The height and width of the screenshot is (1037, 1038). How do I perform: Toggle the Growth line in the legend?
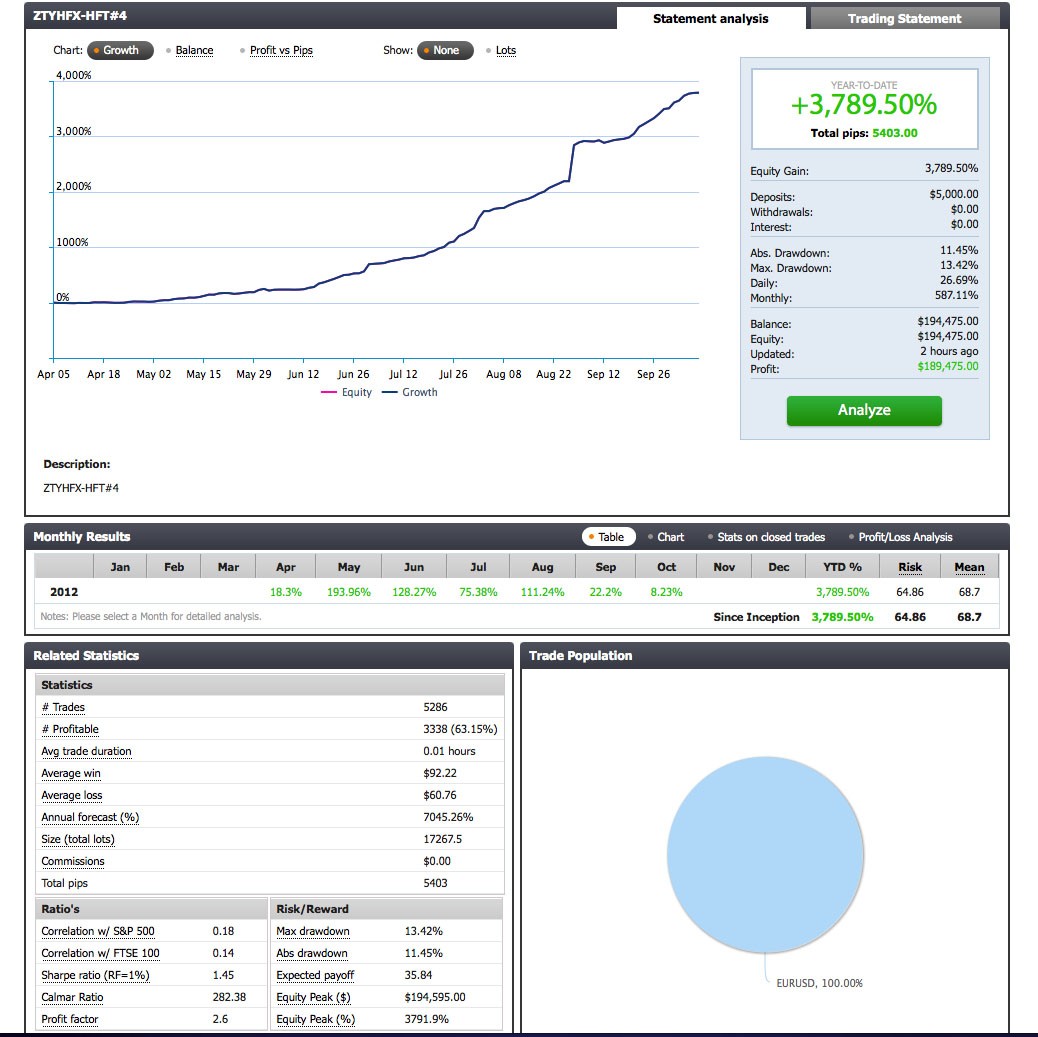point(421,392)
